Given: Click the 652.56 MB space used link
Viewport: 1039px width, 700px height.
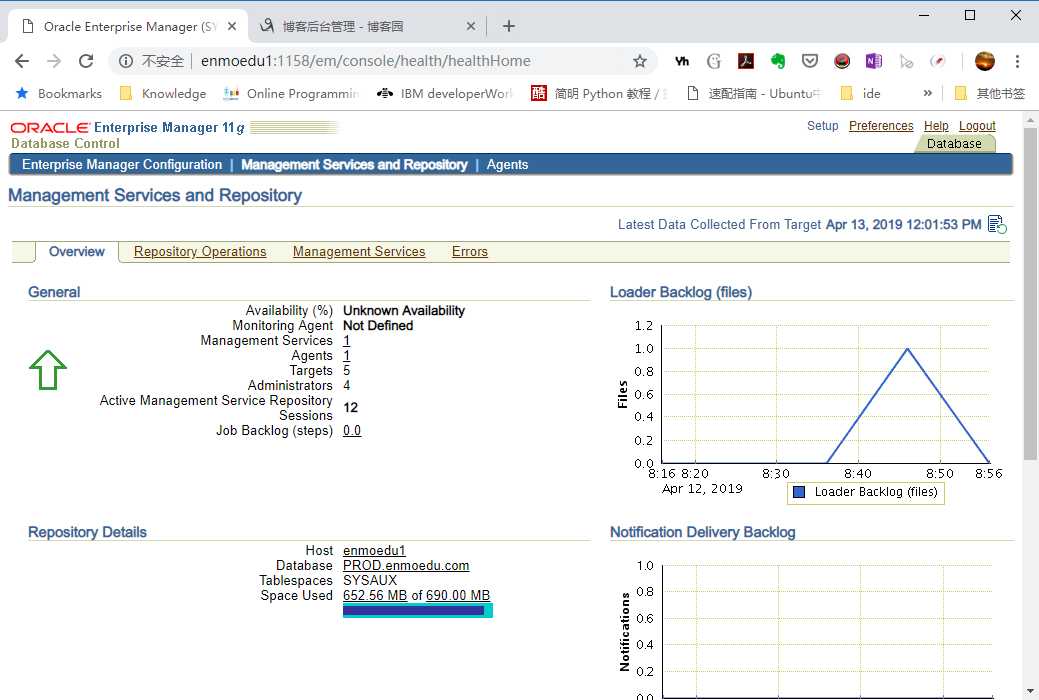Looking at the screenshot, I should tap(374, 596).
